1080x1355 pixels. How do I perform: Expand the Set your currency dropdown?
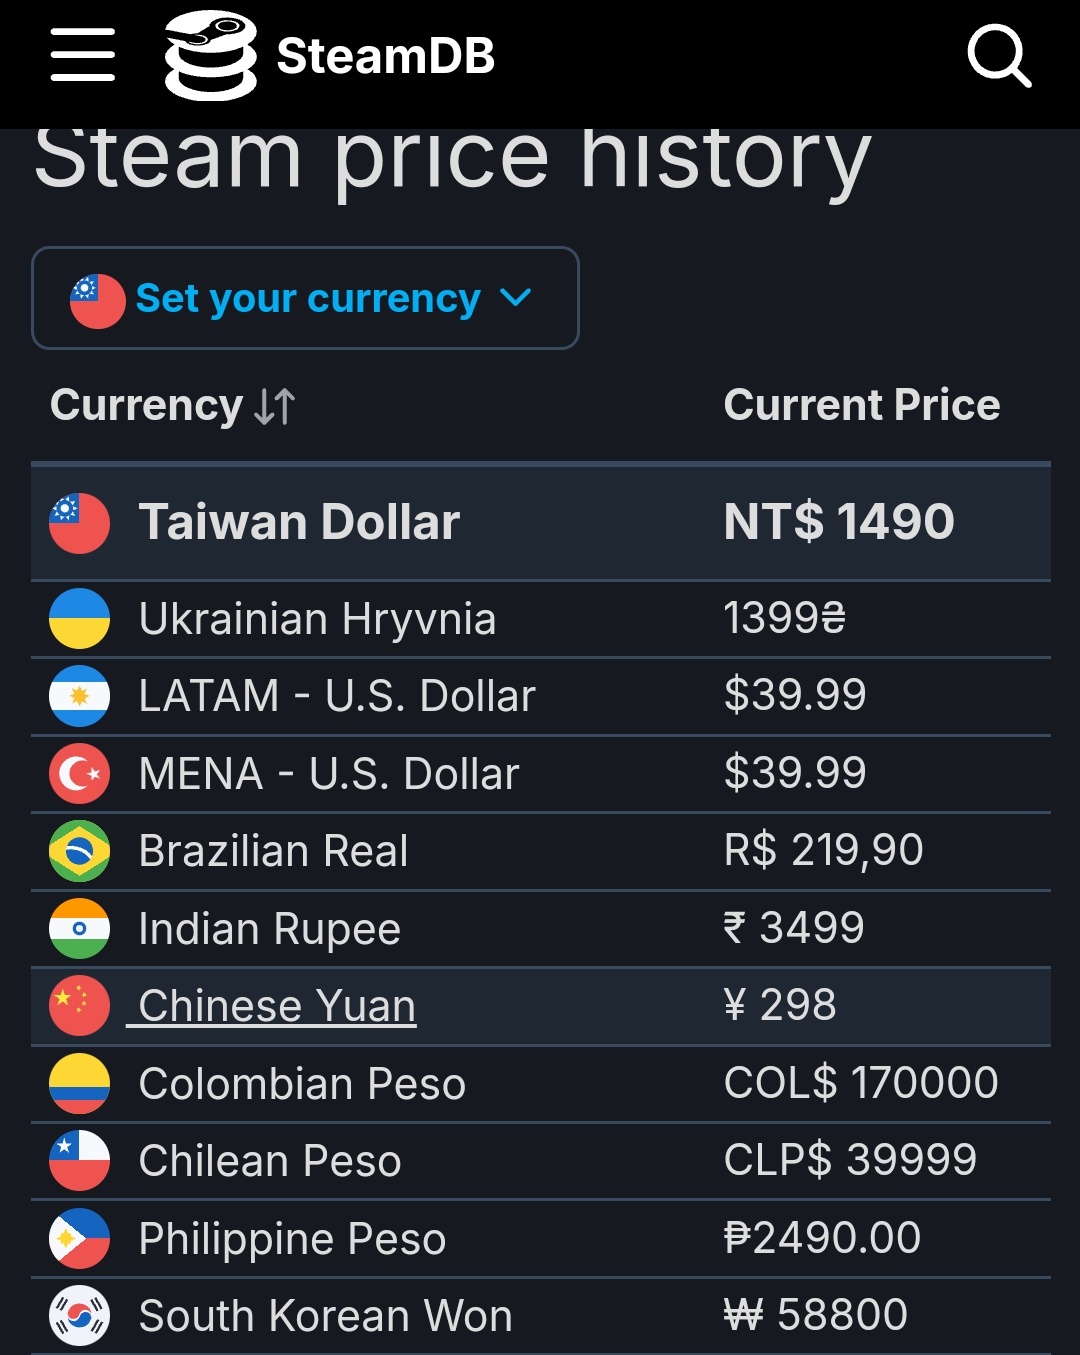tap(305, 298)
